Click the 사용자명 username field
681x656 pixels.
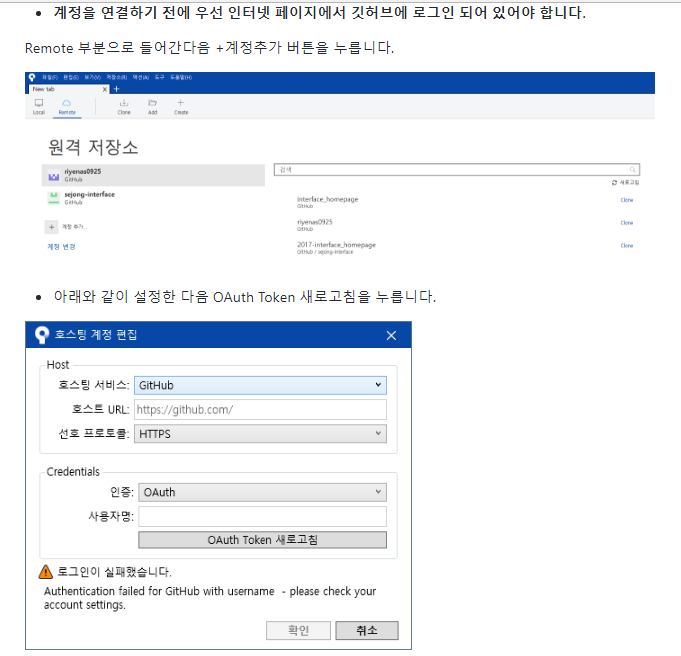262,517
